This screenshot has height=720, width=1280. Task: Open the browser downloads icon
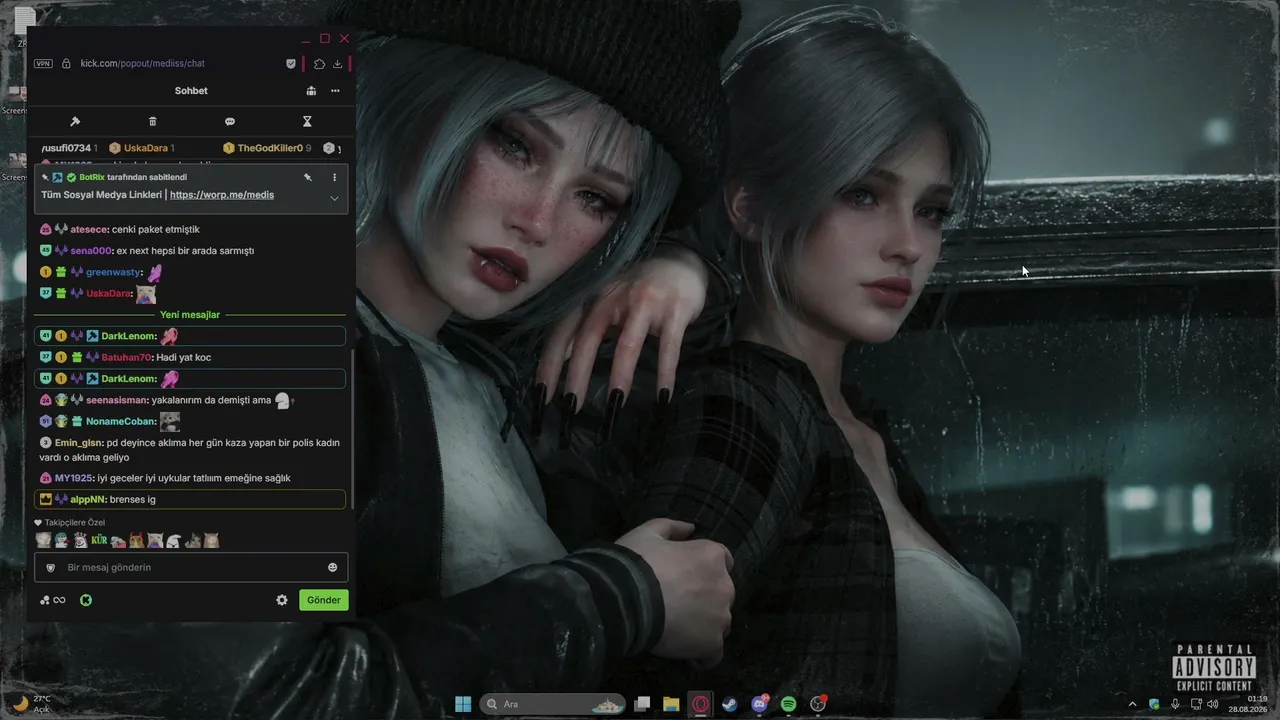pos(337,63)
